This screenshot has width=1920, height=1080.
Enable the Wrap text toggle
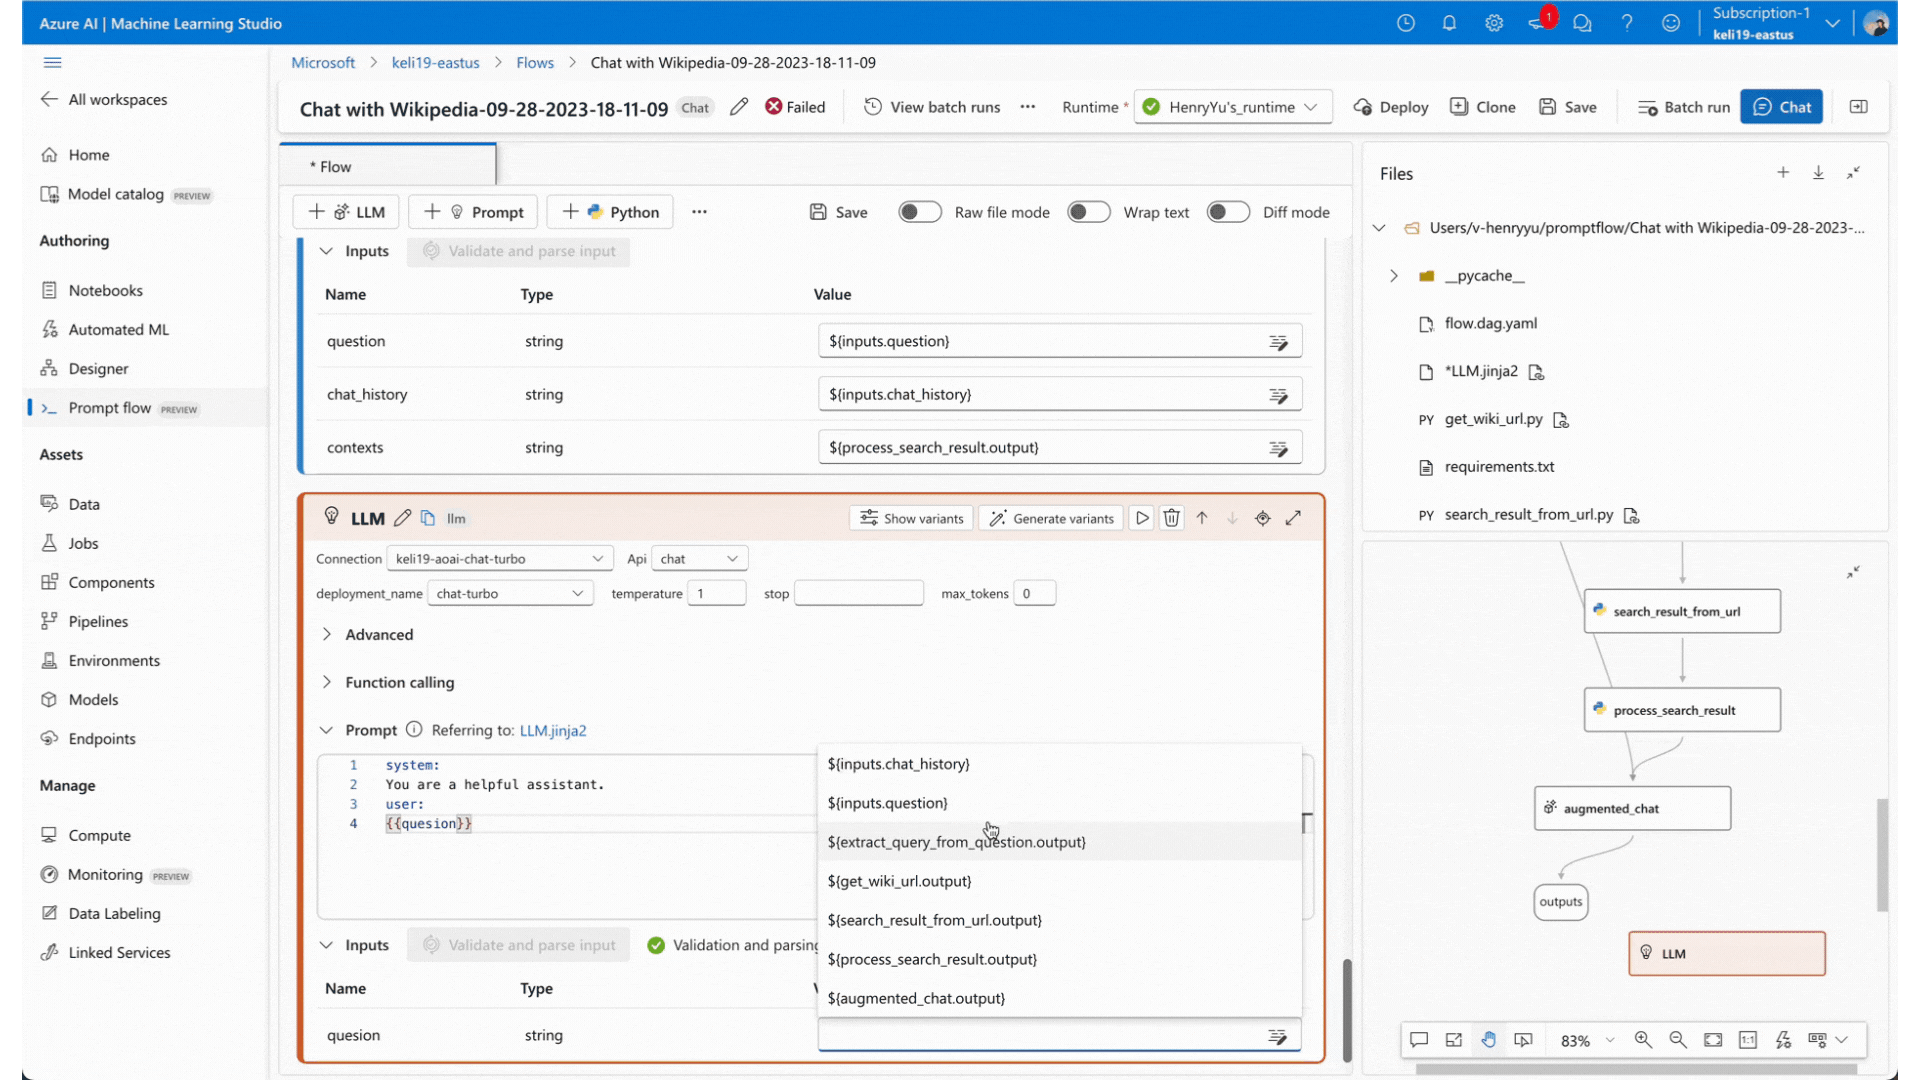pyautogui.click(x=1088, y=212)
